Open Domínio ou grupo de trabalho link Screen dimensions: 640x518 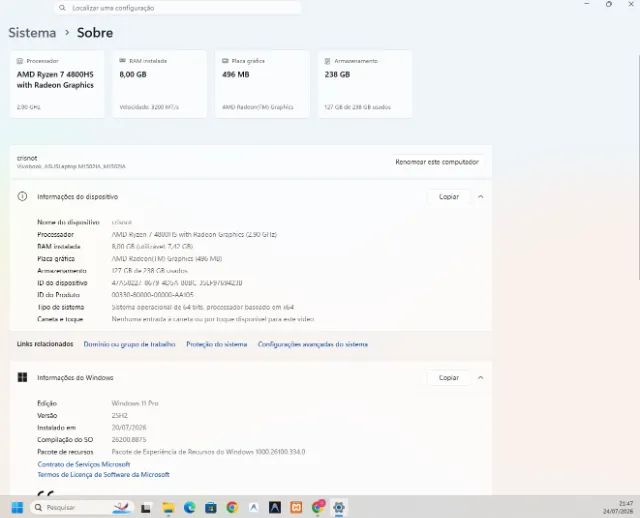pyautogui.click(x=129, y=344)
